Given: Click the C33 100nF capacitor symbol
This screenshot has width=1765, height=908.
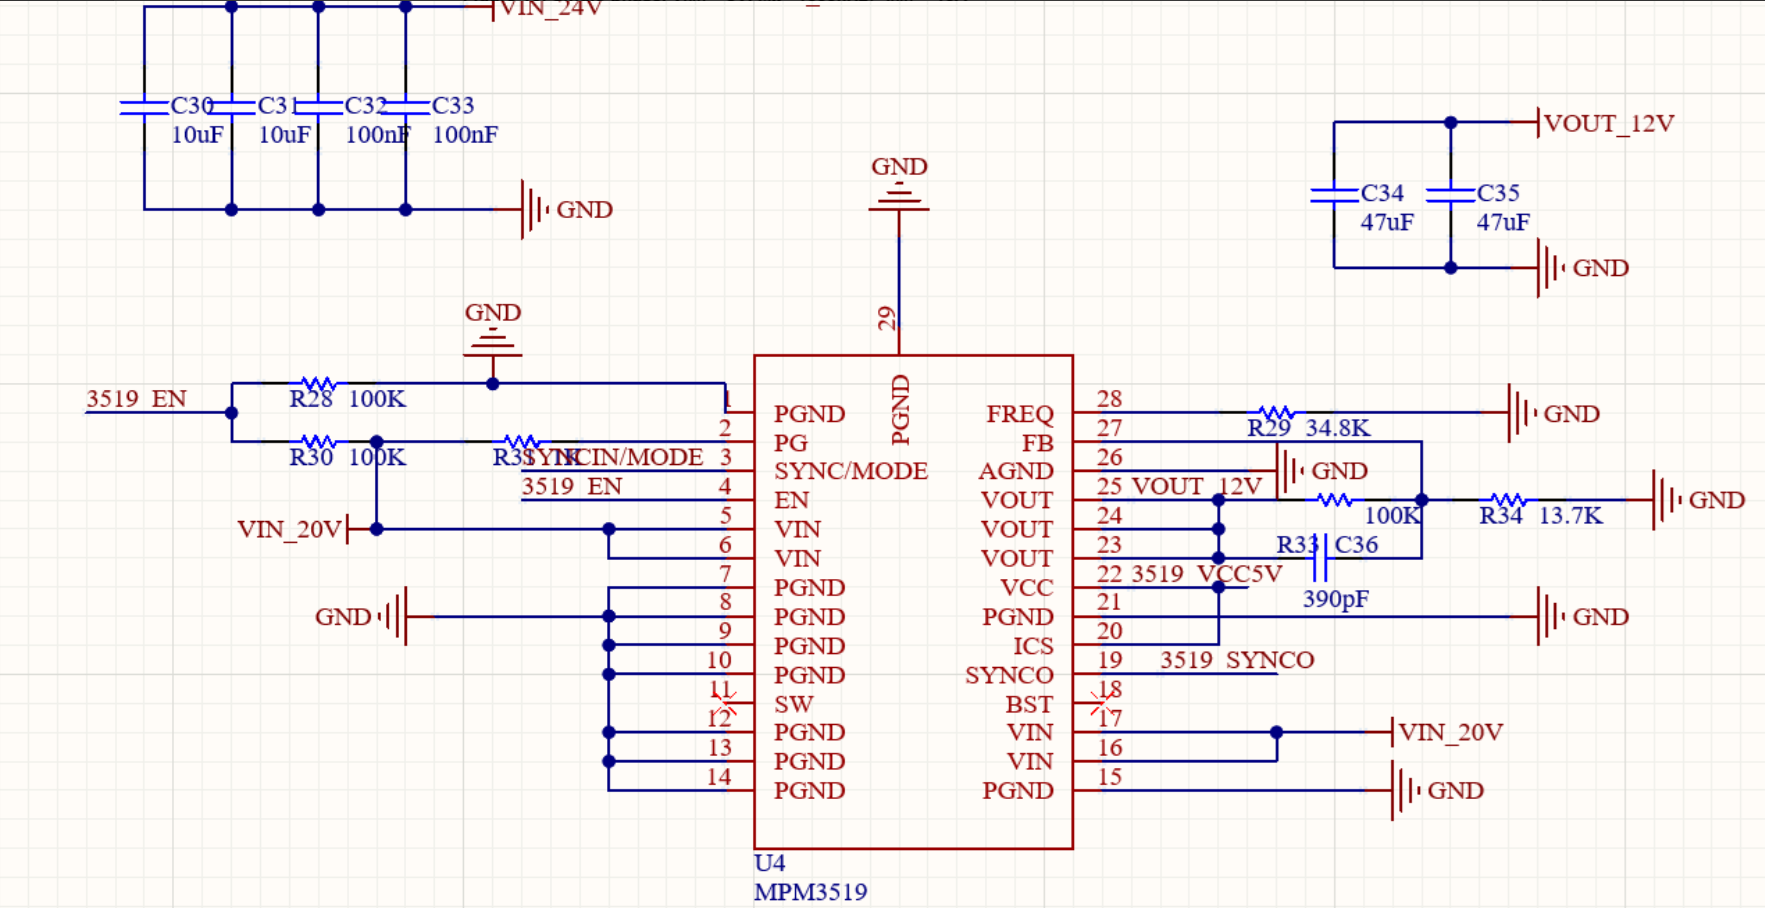Looking at the screenshot, I should tap(405, 107).
